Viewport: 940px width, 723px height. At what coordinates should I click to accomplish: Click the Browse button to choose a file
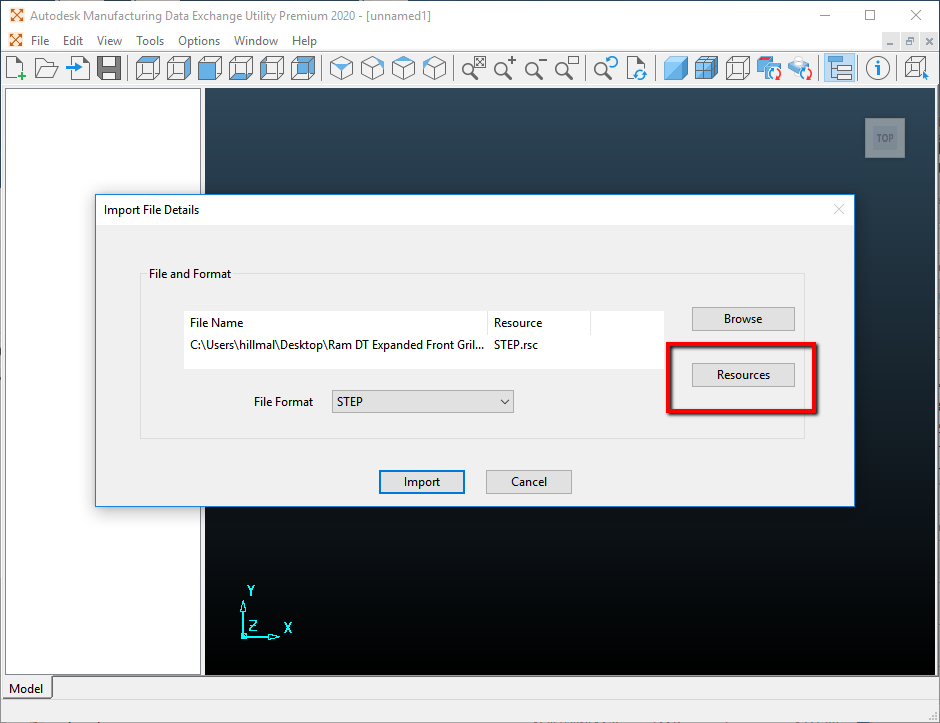(743, 318)
